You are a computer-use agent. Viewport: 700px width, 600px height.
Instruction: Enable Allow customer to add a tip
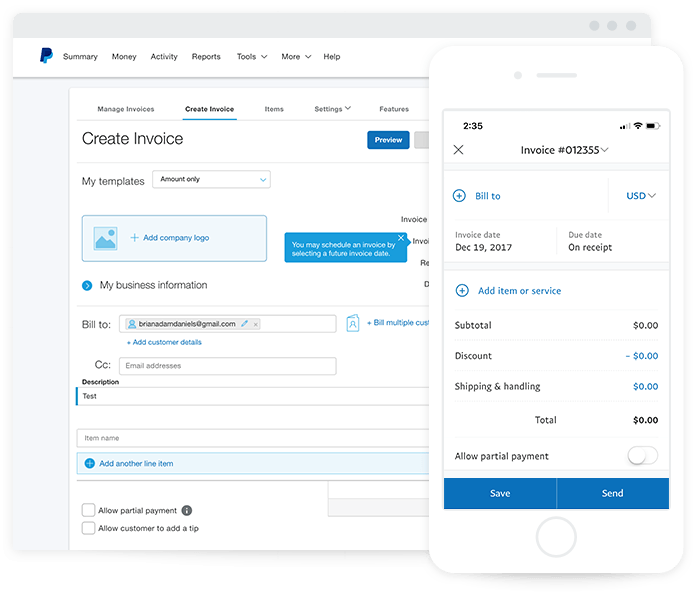[89, 528]
